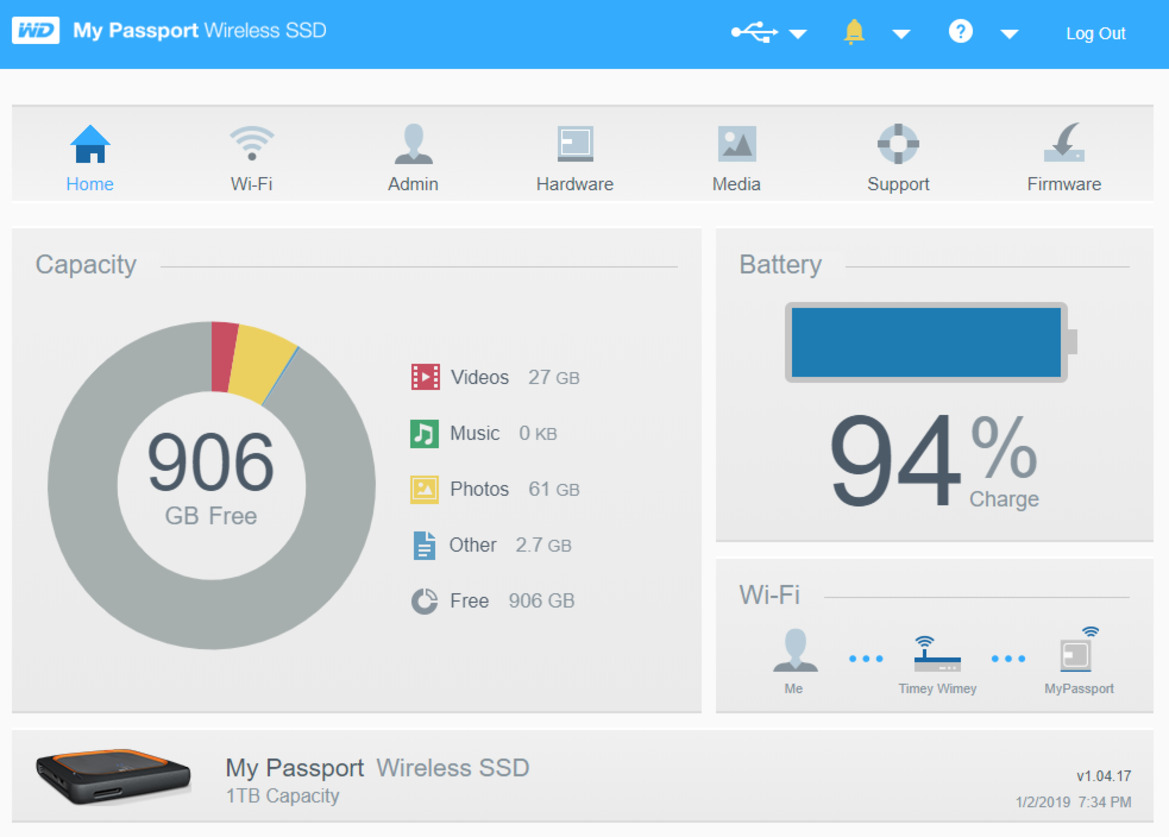Click the Support lifebuoy icon
Screen dimensions: 1169x837
[x=898, y=144]
